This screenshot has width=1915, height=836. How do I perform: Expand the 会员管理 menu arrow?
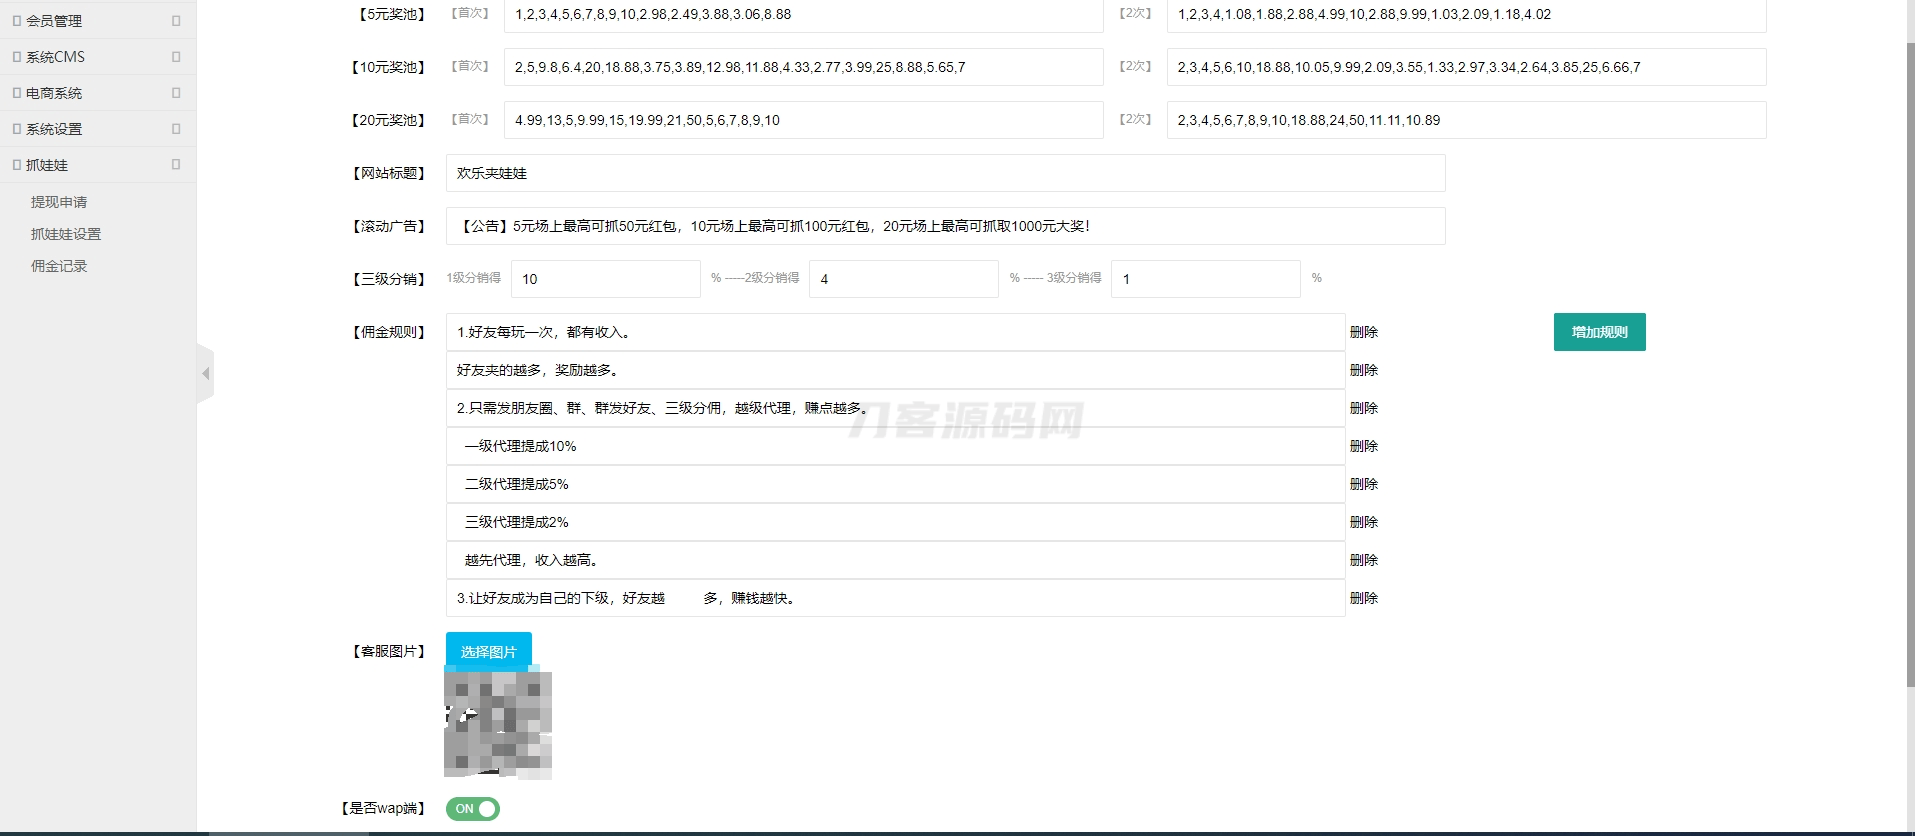tap(176, 21)
